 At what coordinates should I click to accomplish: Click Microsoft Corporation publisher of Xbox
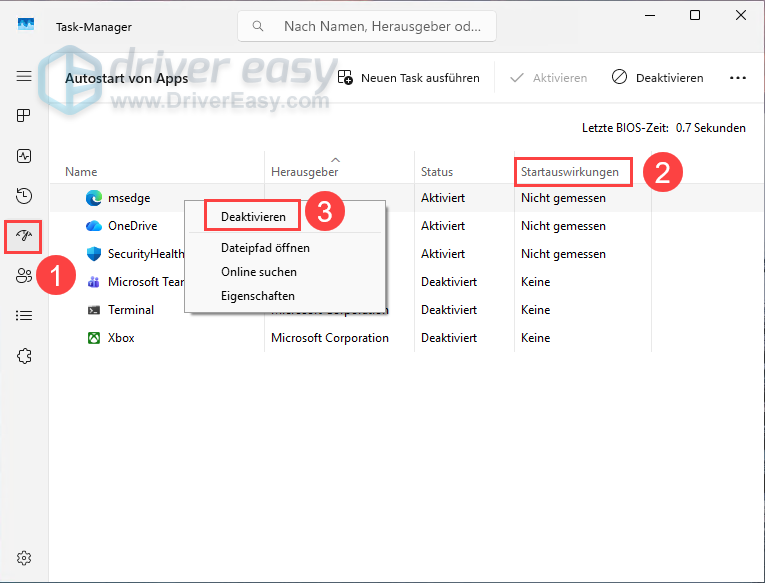coord(330,338)
